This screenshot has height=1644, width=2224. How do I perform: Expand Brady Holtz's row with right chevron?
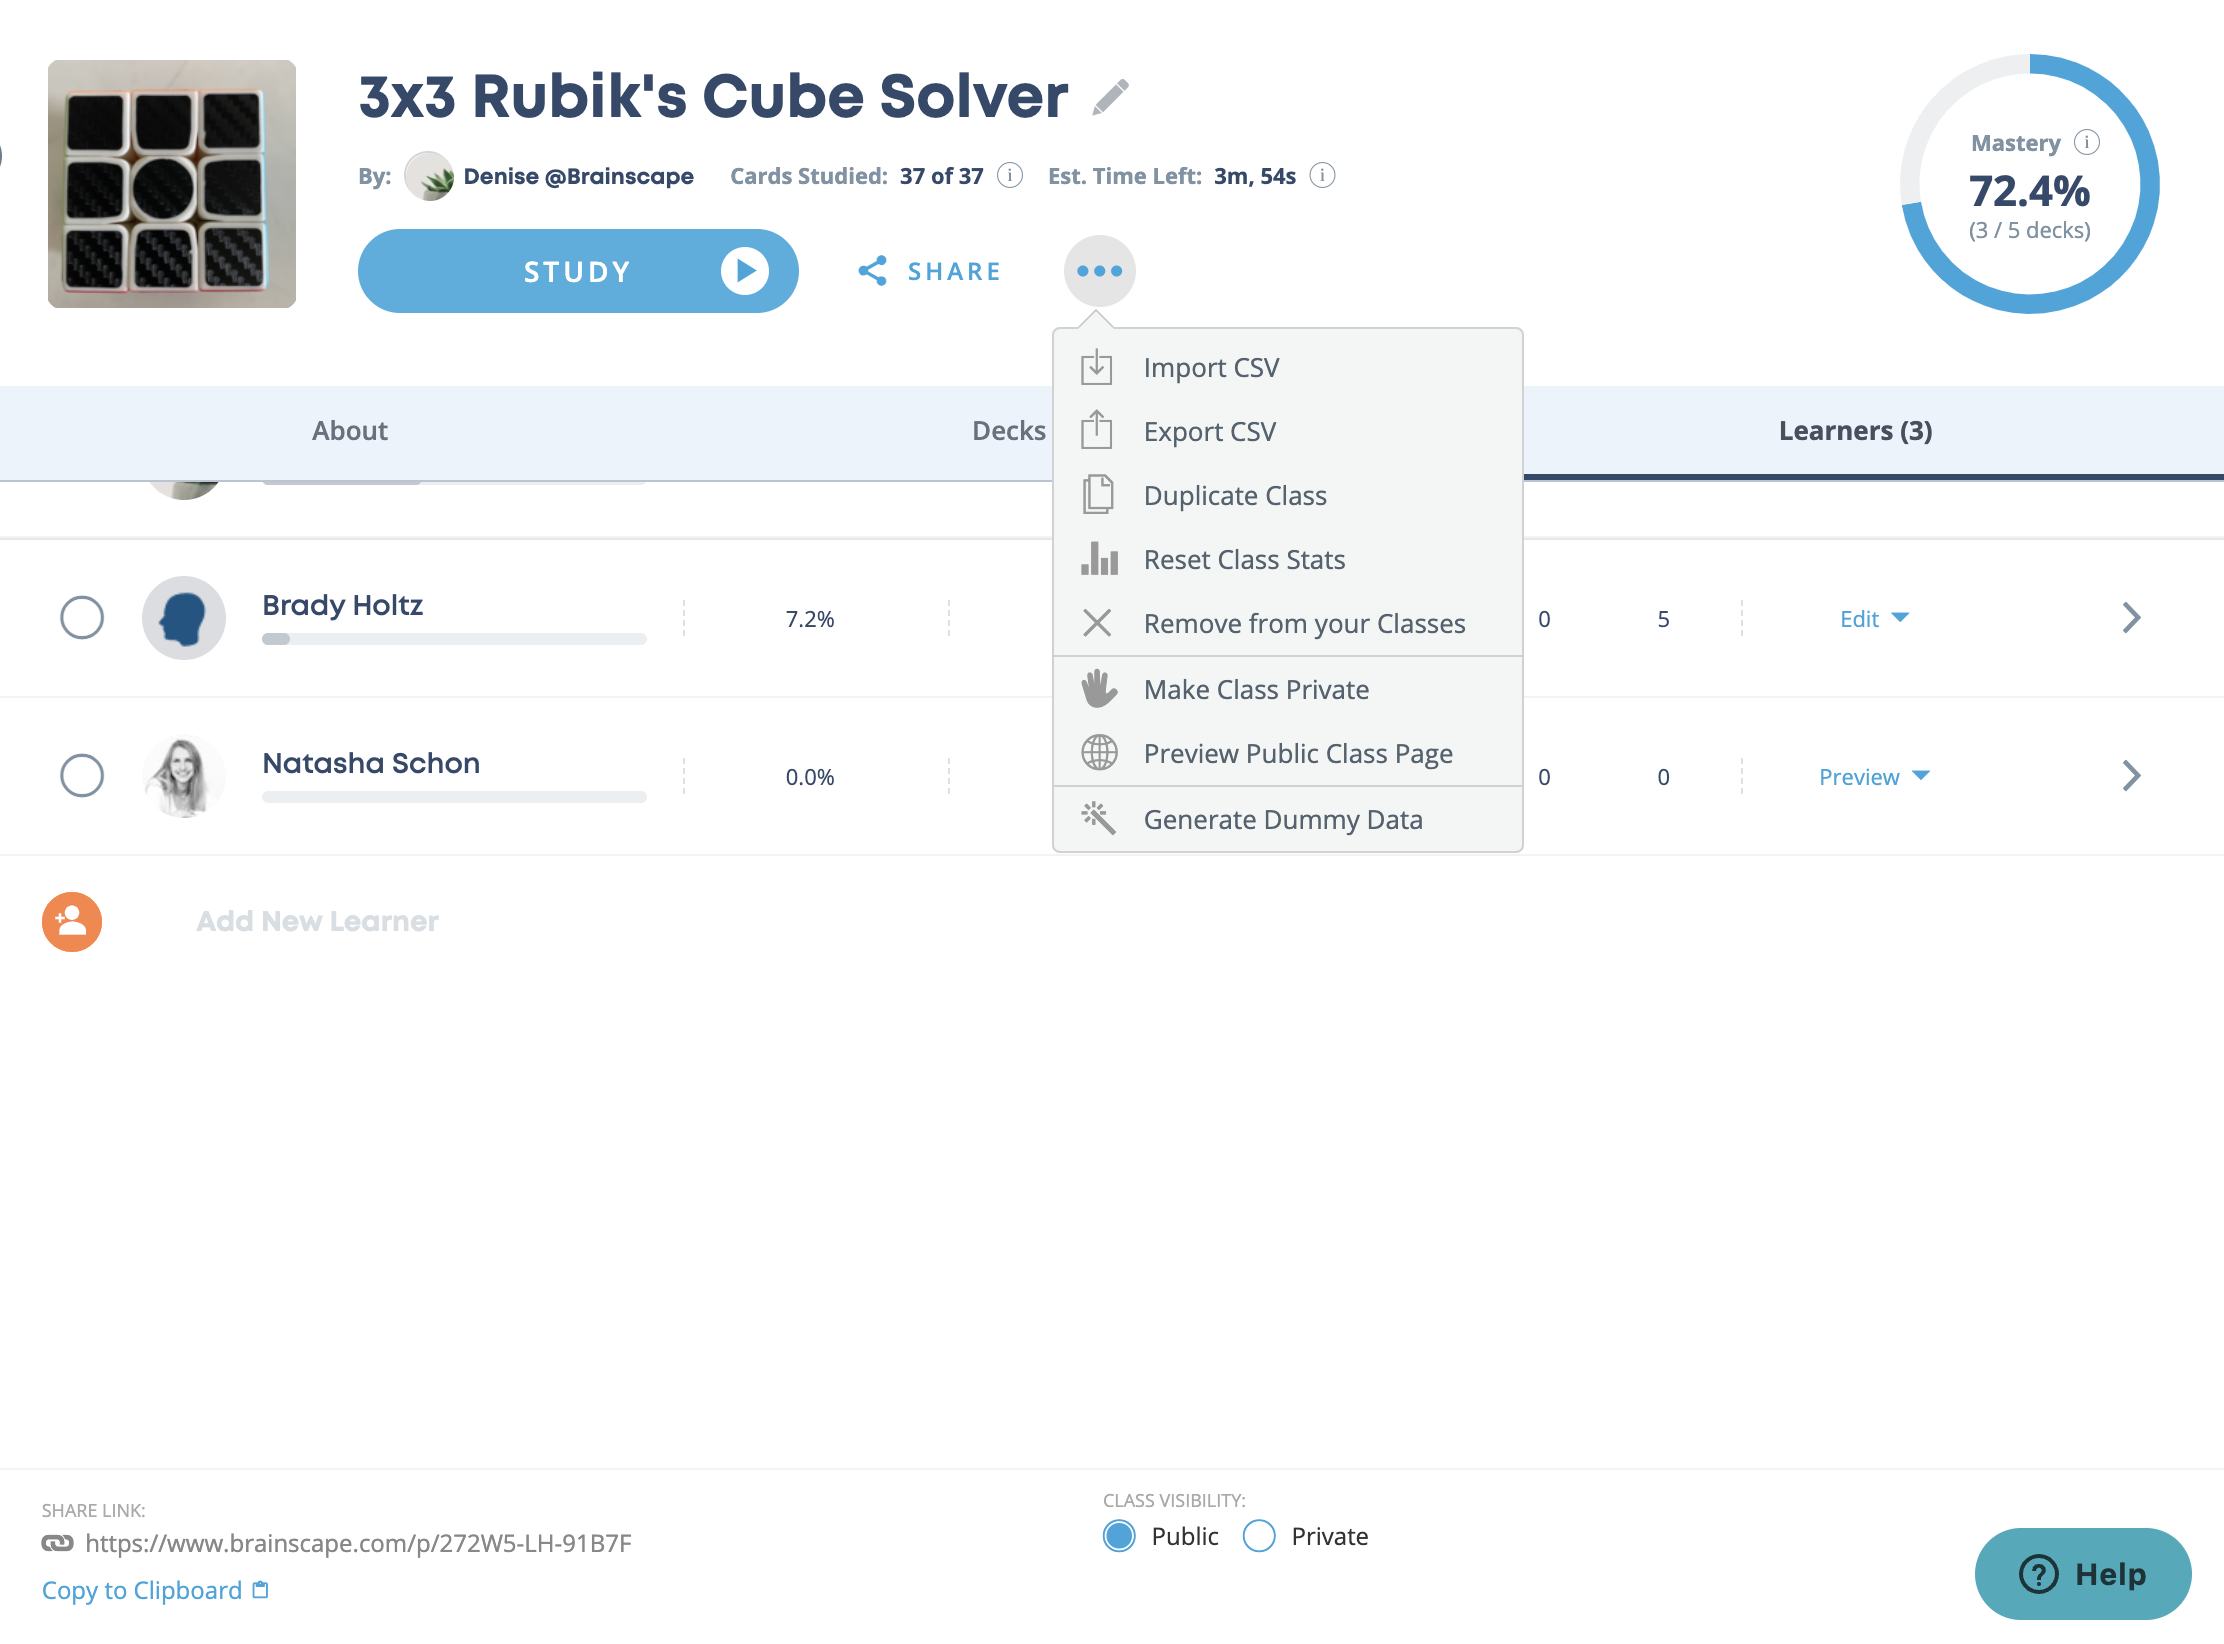pos(2131,618)
